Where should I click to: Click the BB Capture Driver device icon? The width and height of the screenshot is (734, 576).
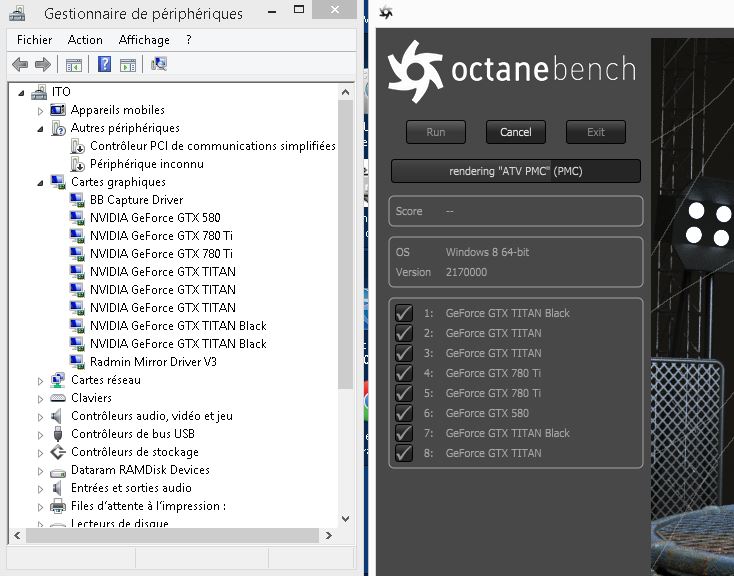pos(77,200)
